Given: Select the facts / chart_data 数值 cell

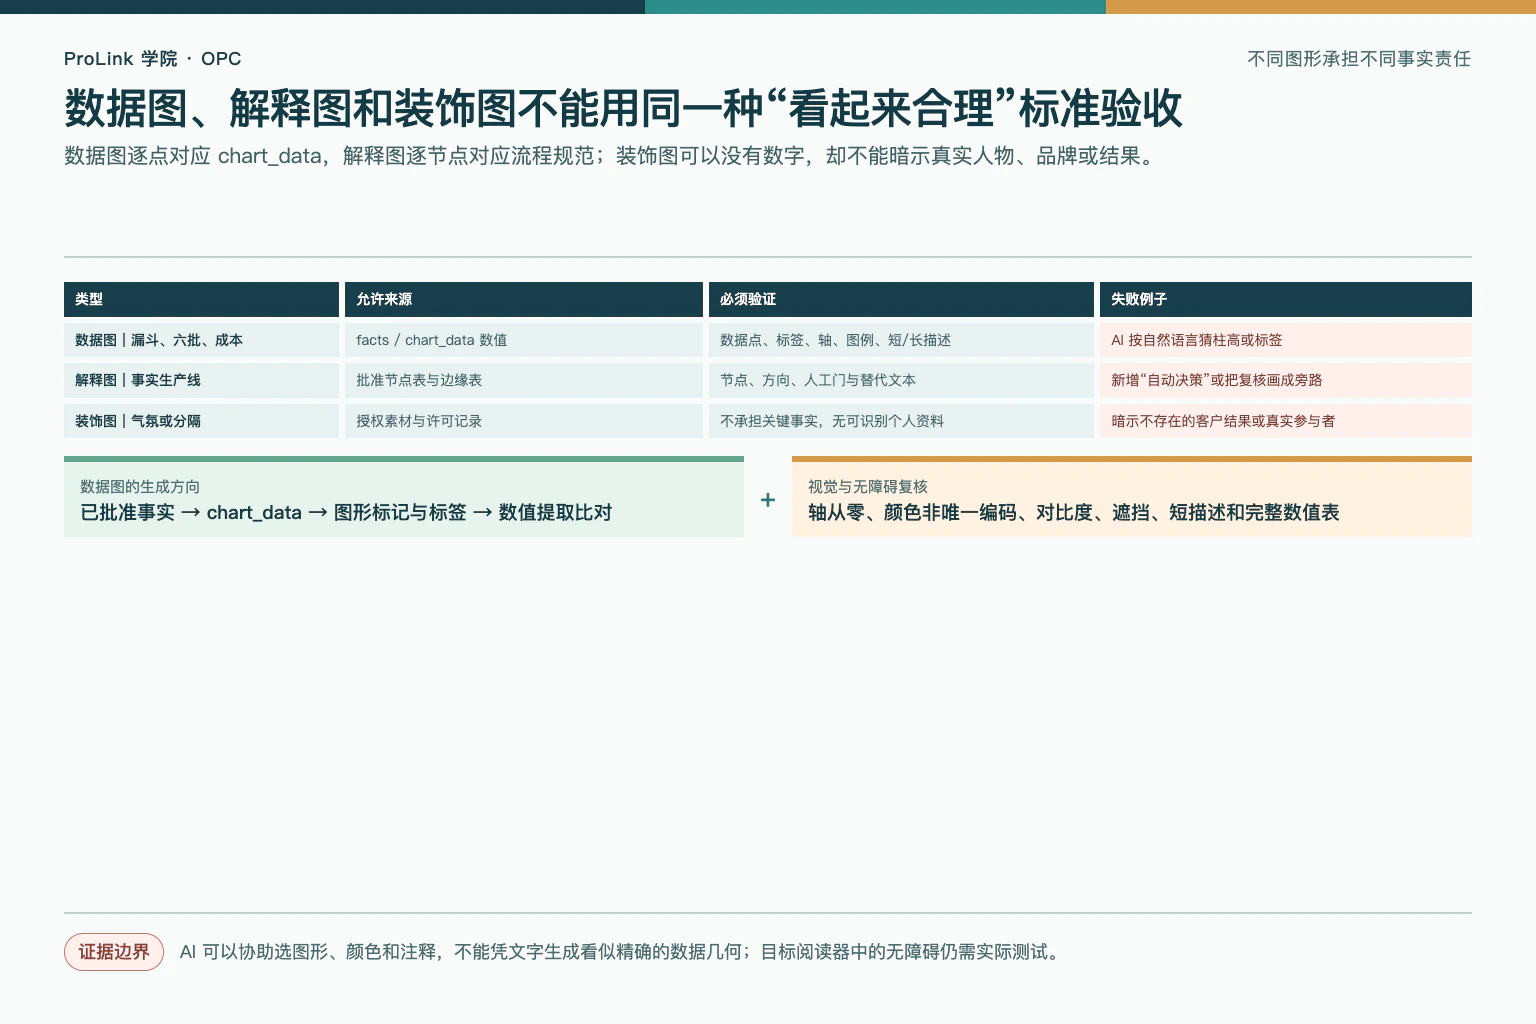Looking at the screenshot, I should pos(523,340).
